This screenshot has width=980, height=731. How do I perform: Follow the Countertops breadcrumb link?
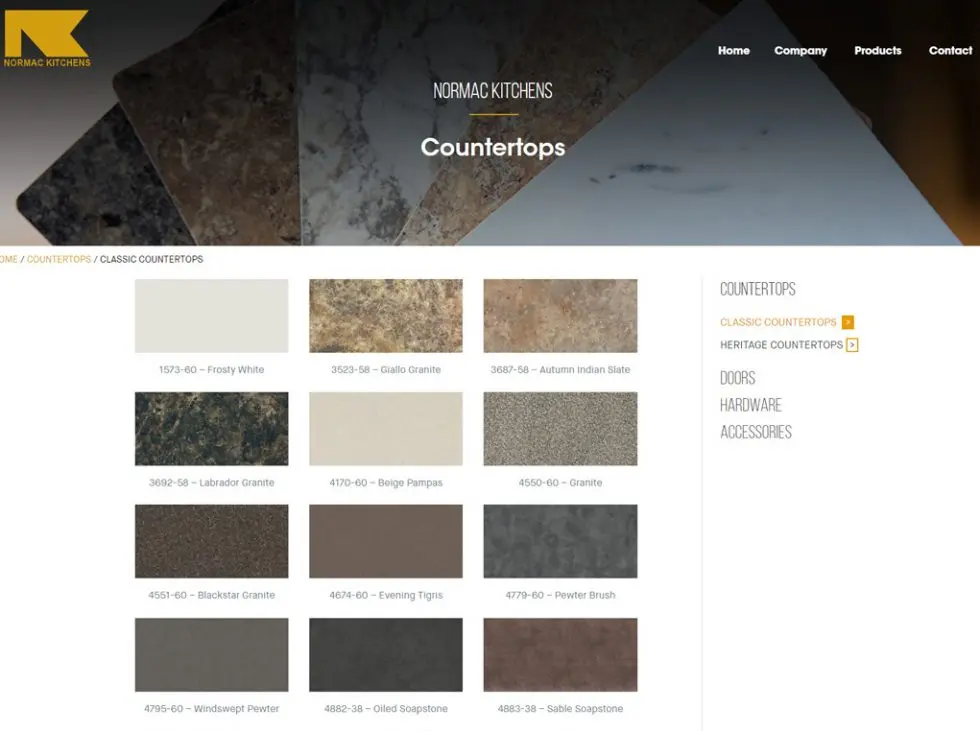(59, 259)
